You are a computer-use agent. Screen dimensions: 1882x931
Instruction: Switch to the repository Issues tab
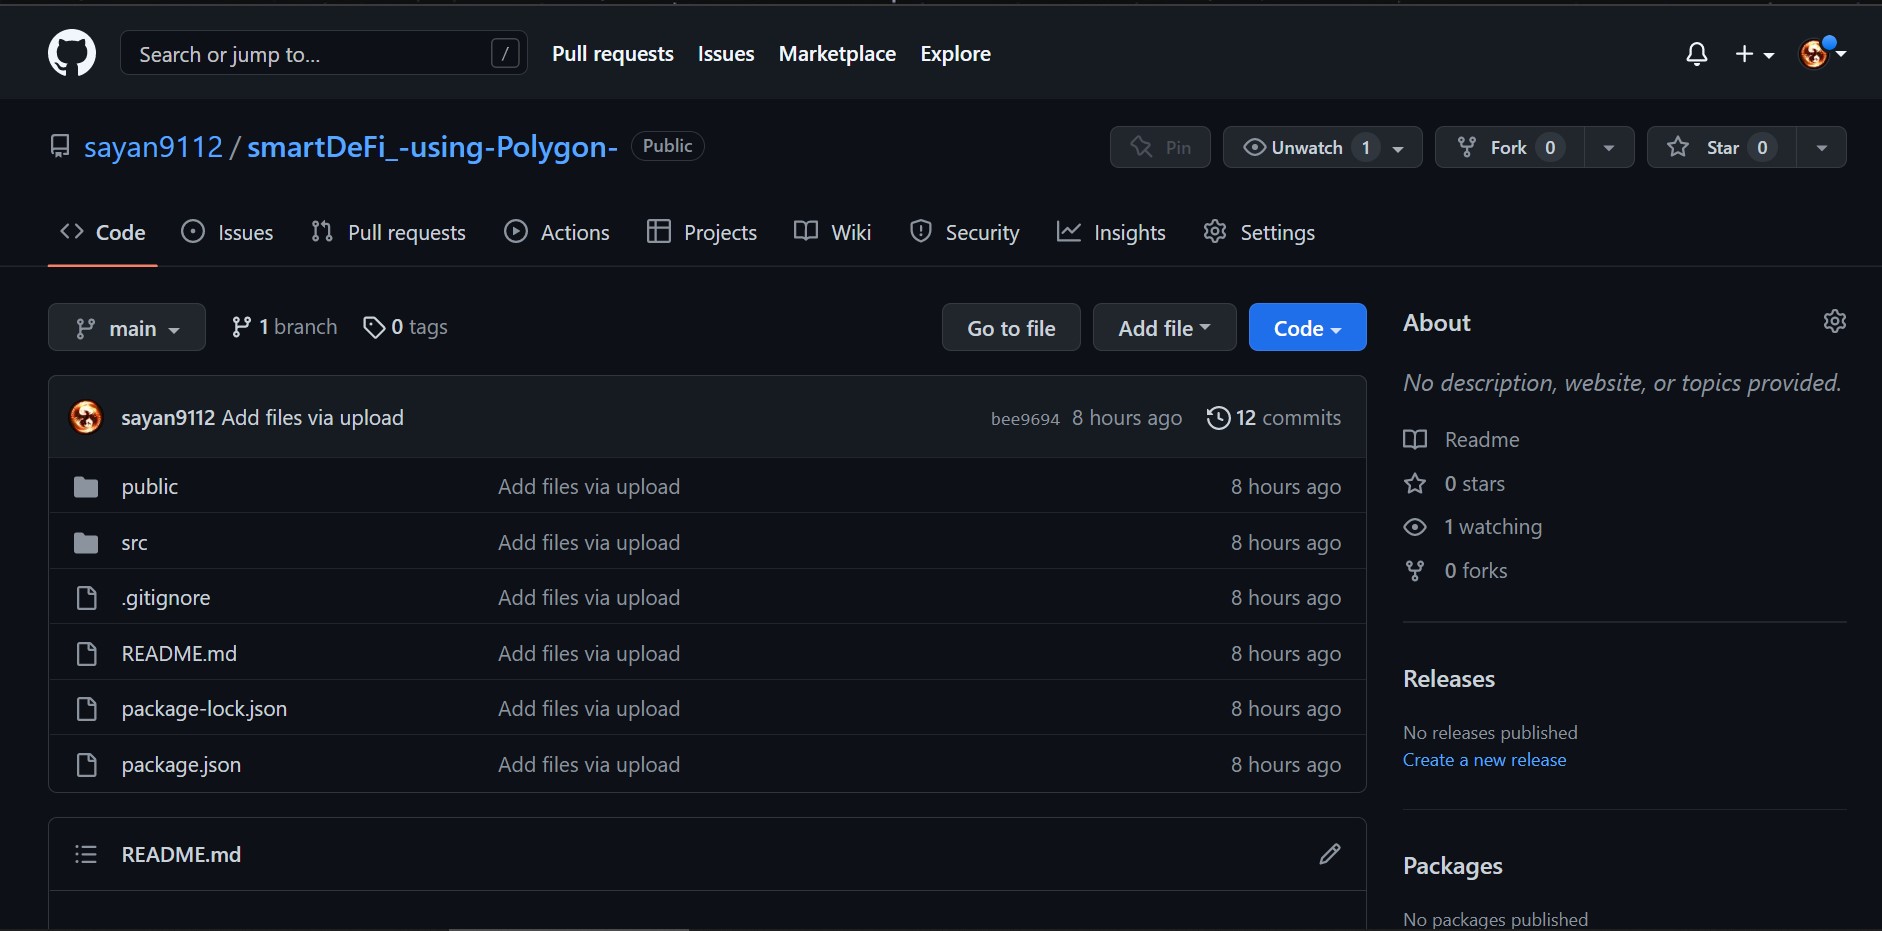coord(227,232)
